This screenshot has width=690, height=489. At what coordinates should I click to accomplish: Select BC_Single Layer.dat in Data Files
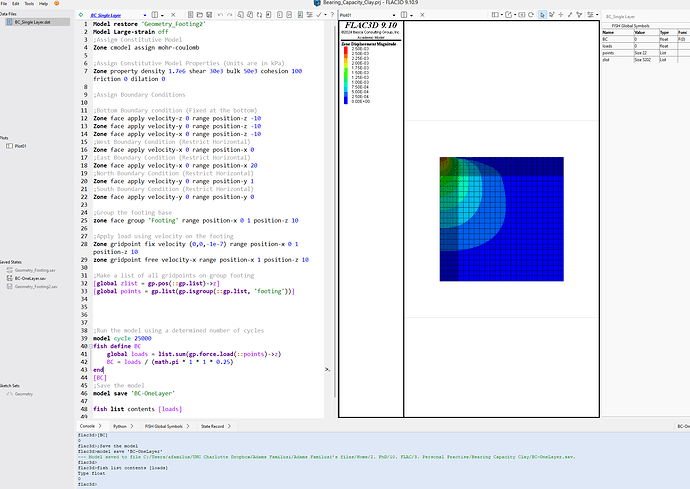tap(37, 22)
